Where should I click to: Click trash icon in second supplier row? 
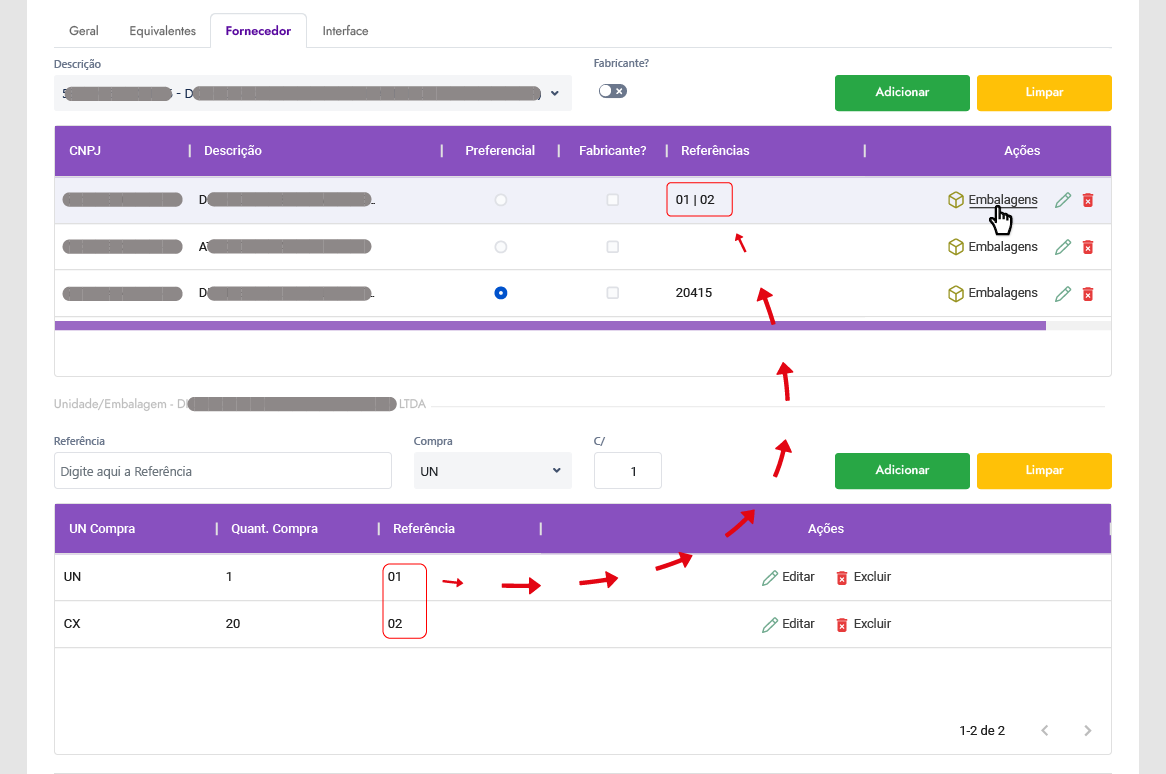click(1088, 247)
